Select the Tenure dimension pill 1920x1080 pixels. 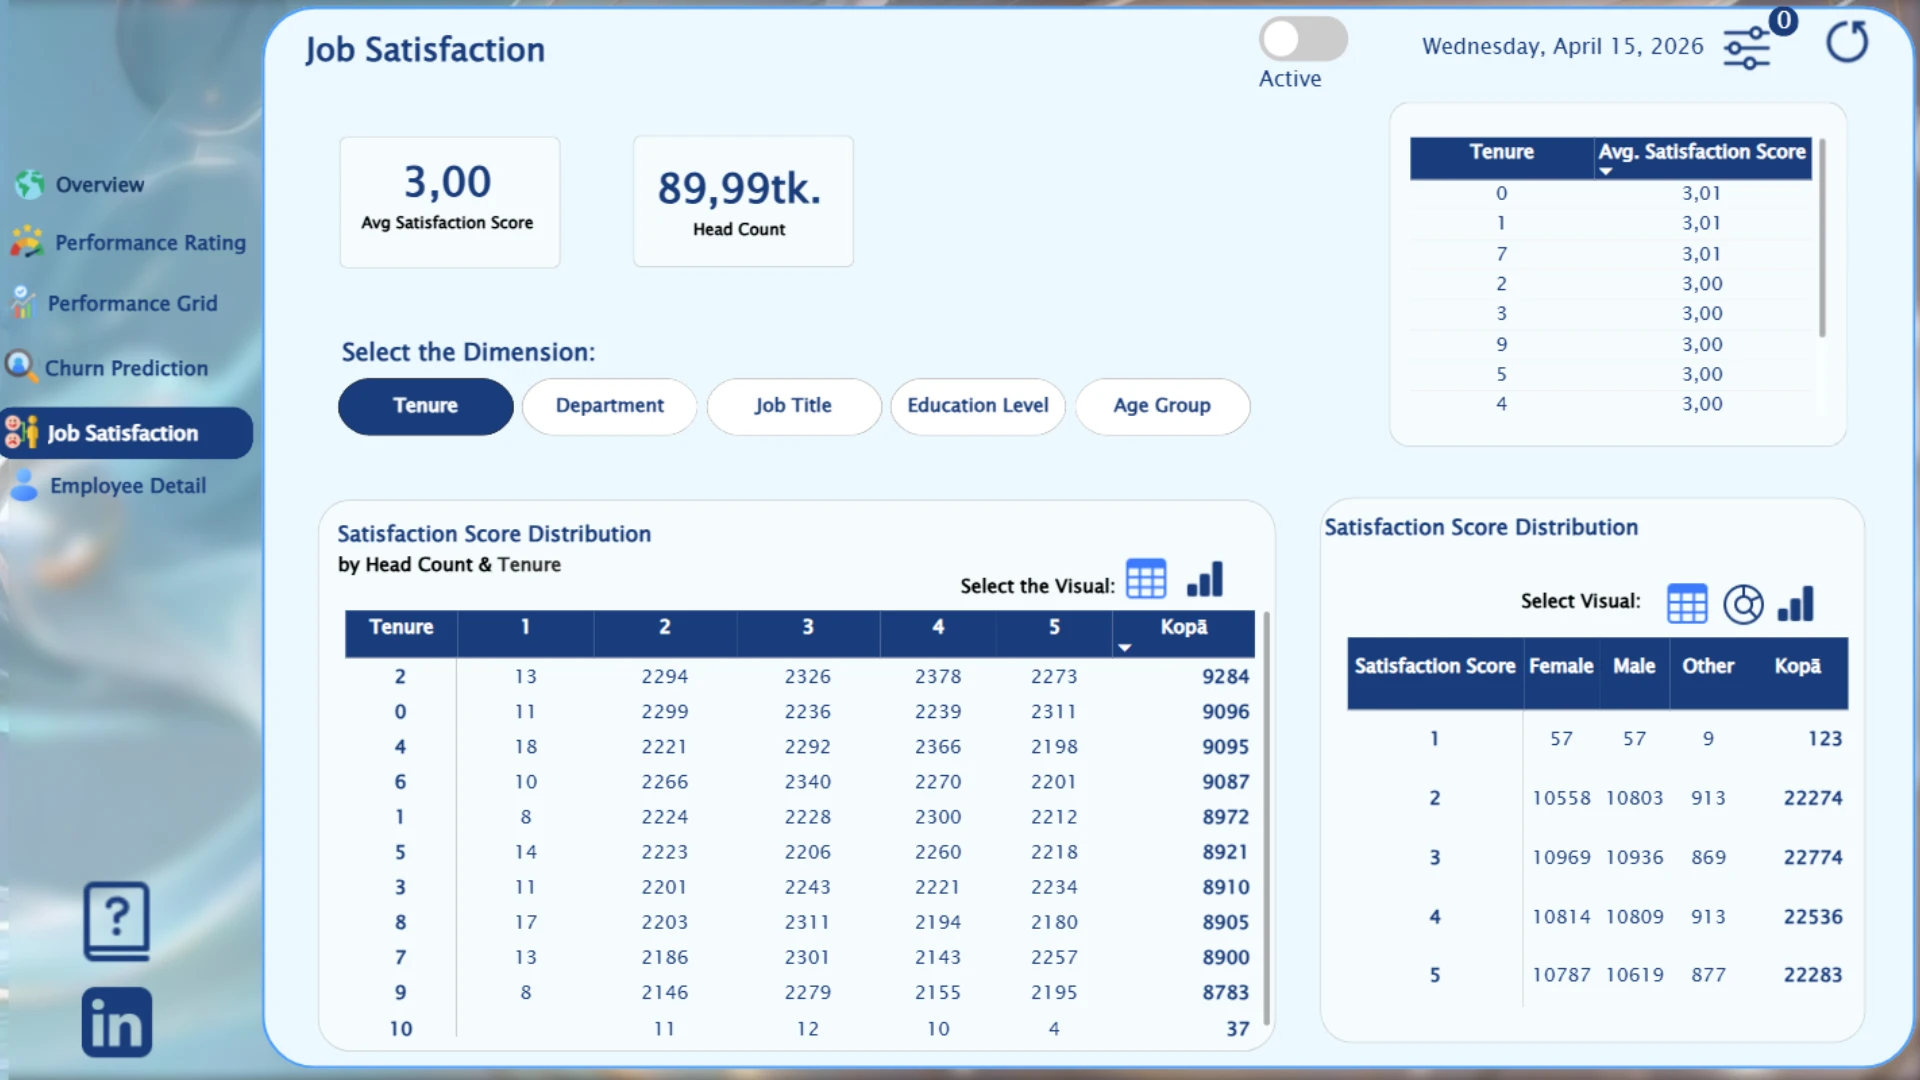(x=425, y=406)
